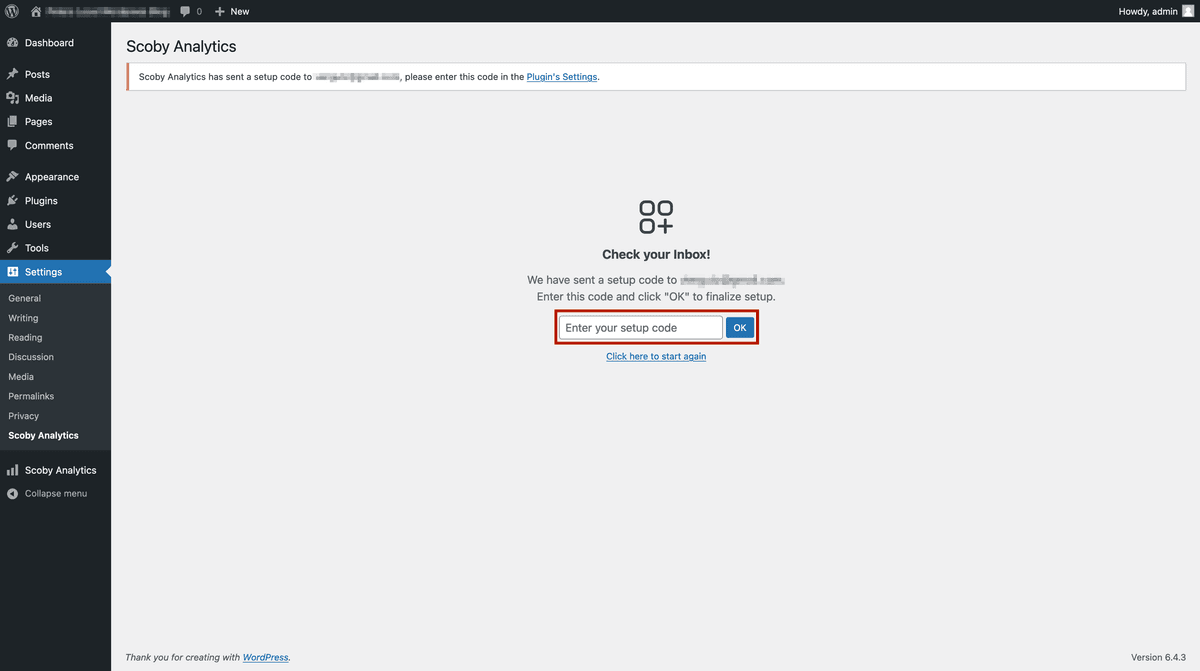1200x671 pixels.
Task: Focus the Enter your setup code field
Action: (640, 328)
